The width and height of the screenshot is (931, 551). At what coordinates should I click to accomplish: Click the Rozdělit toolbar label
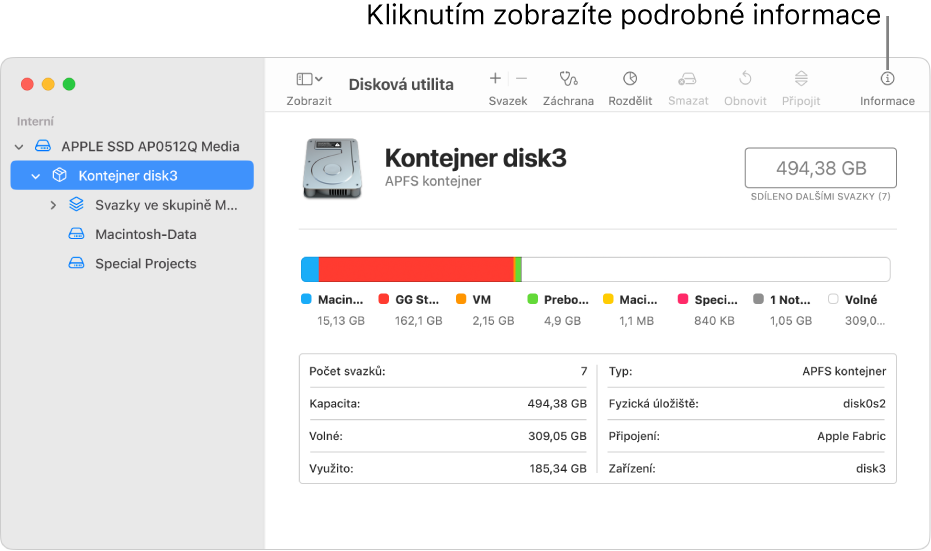(x=630, y=101)
